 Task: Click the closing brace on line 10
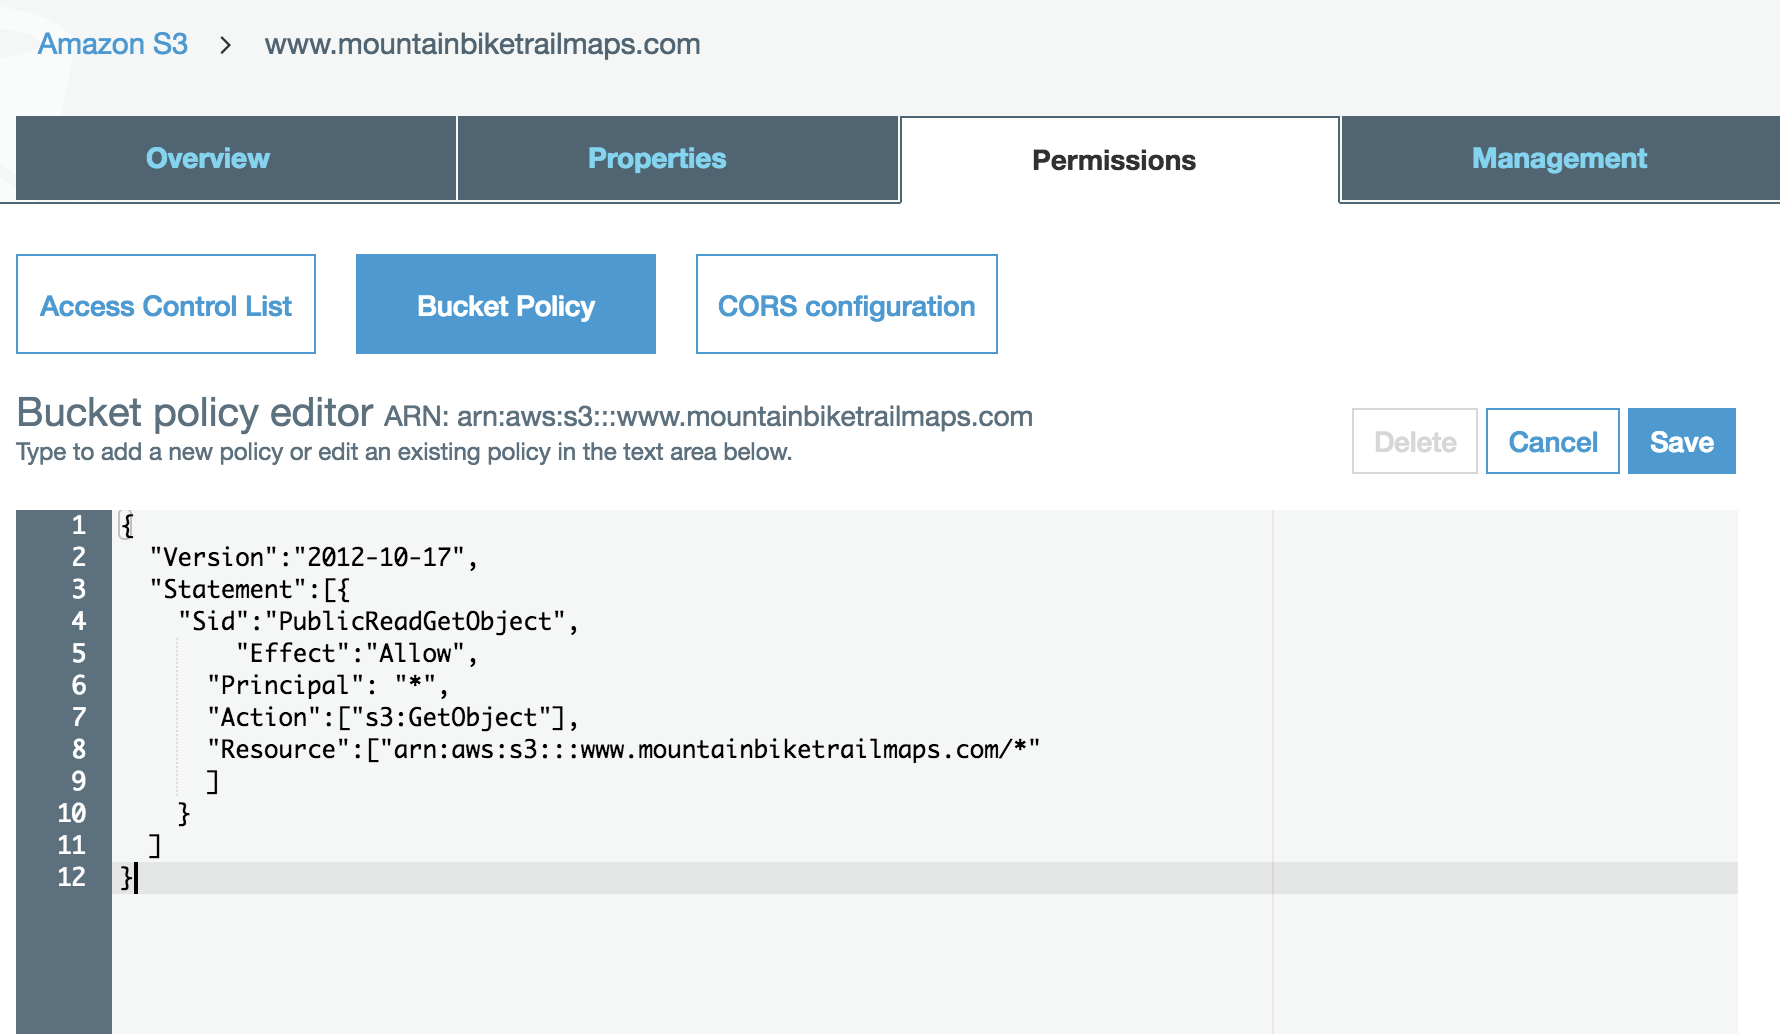click(184, 813)
